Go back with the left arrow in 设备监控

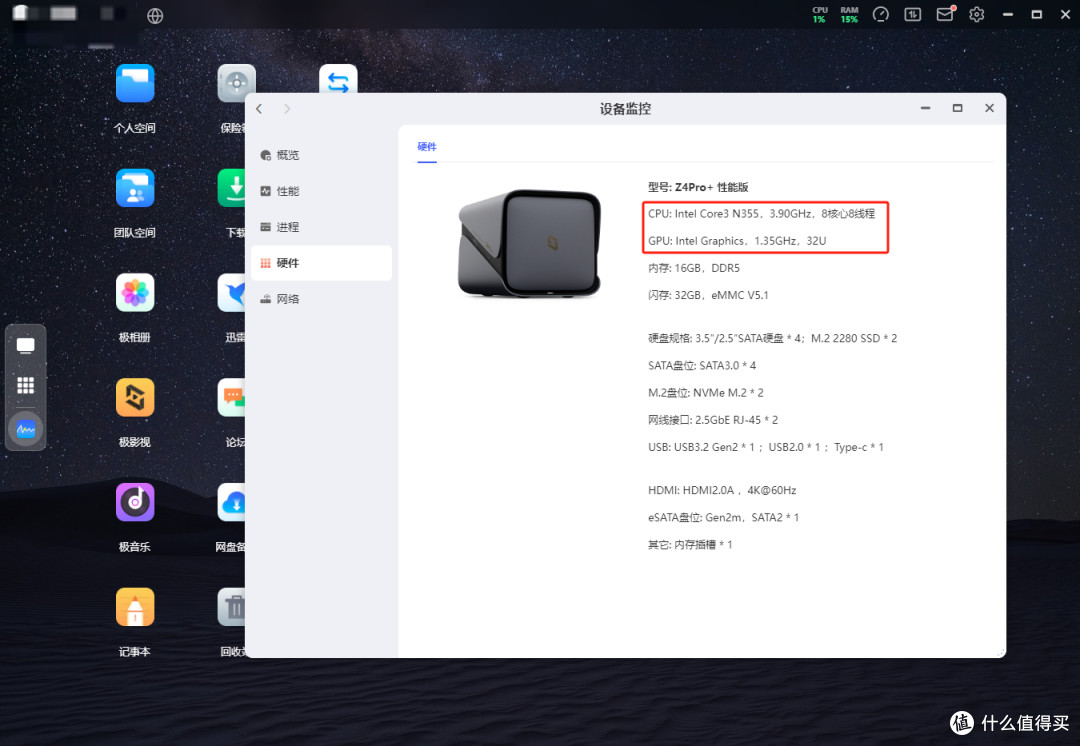(259, 109)
